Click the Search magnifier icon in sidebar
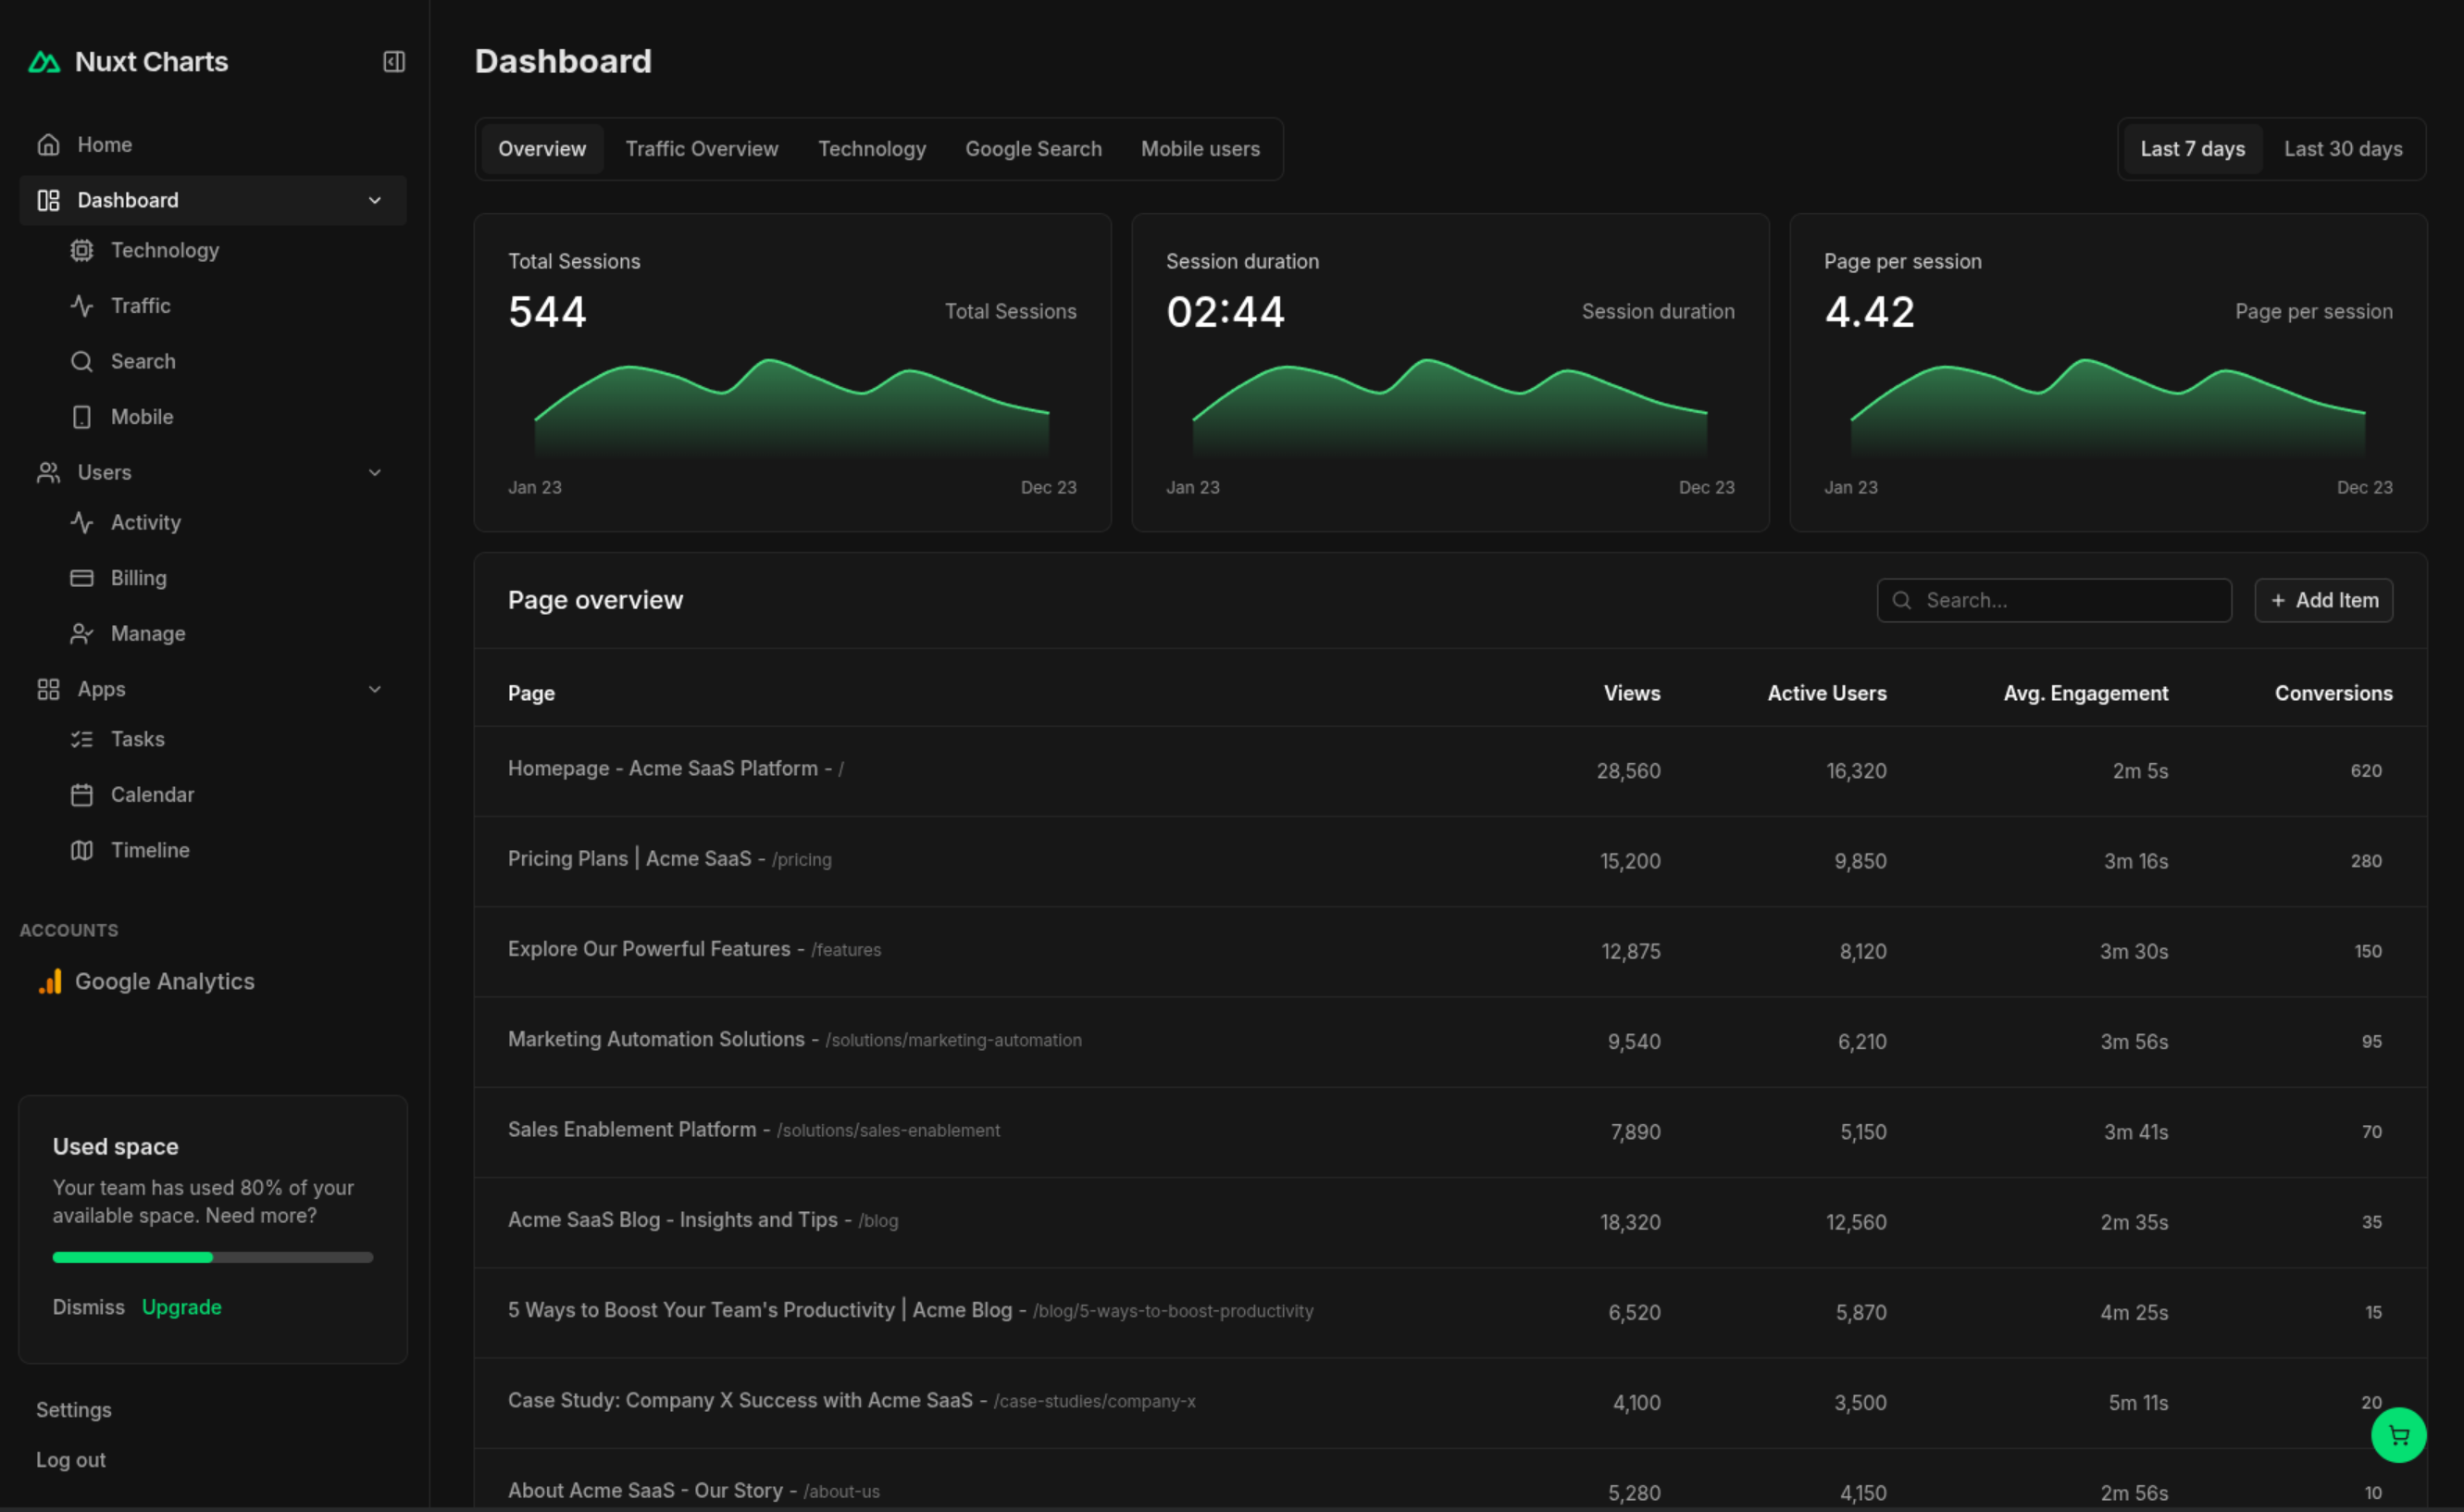 click(x=82, y=361)
